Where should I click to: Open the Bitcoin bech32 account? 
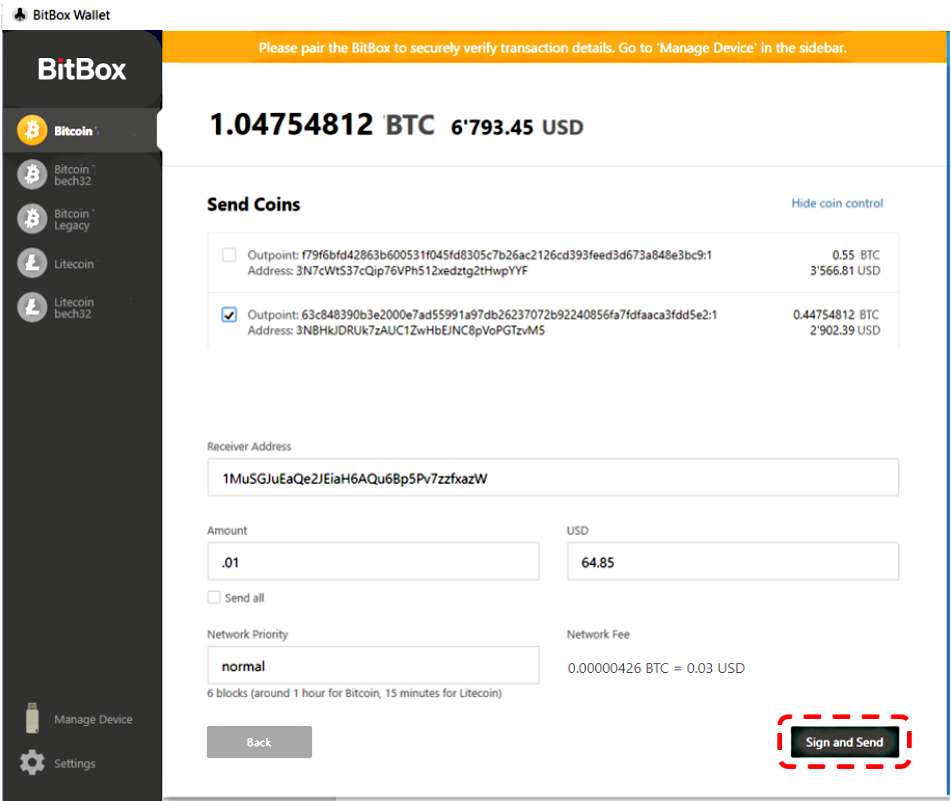(80, 175)
